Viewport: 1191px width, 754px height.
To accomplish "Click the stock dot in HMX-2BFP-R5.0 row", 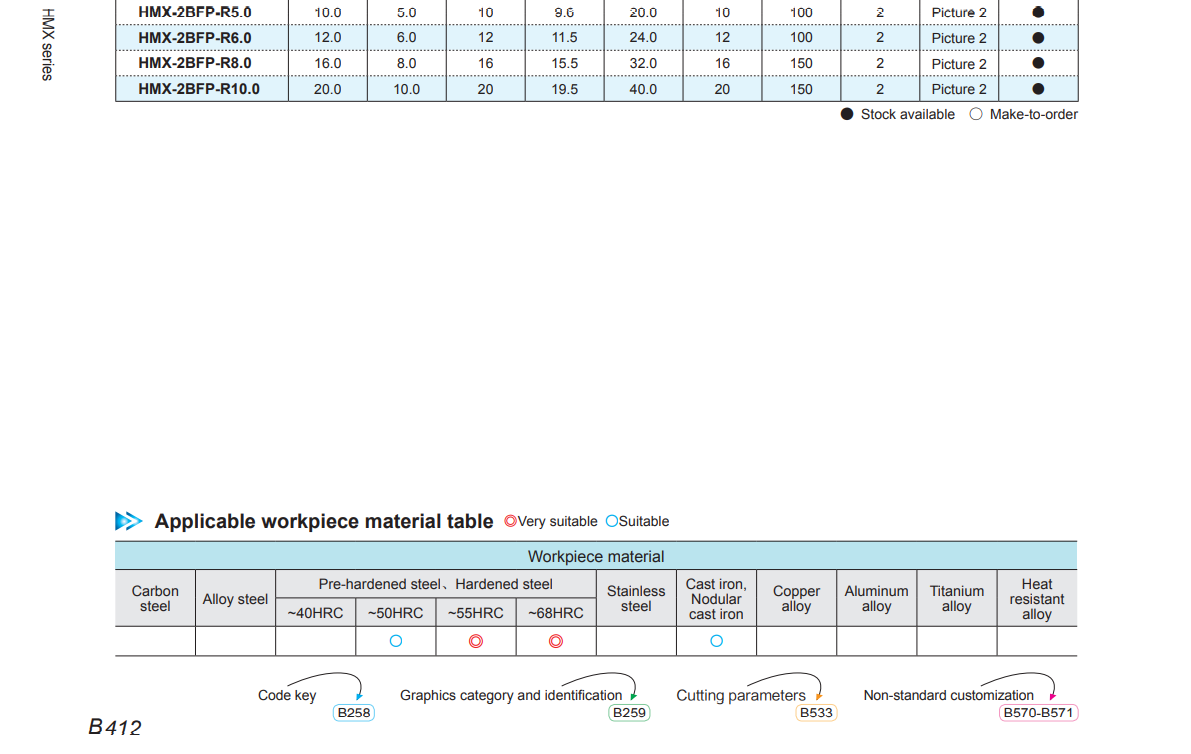I will tap(1038, 12).
